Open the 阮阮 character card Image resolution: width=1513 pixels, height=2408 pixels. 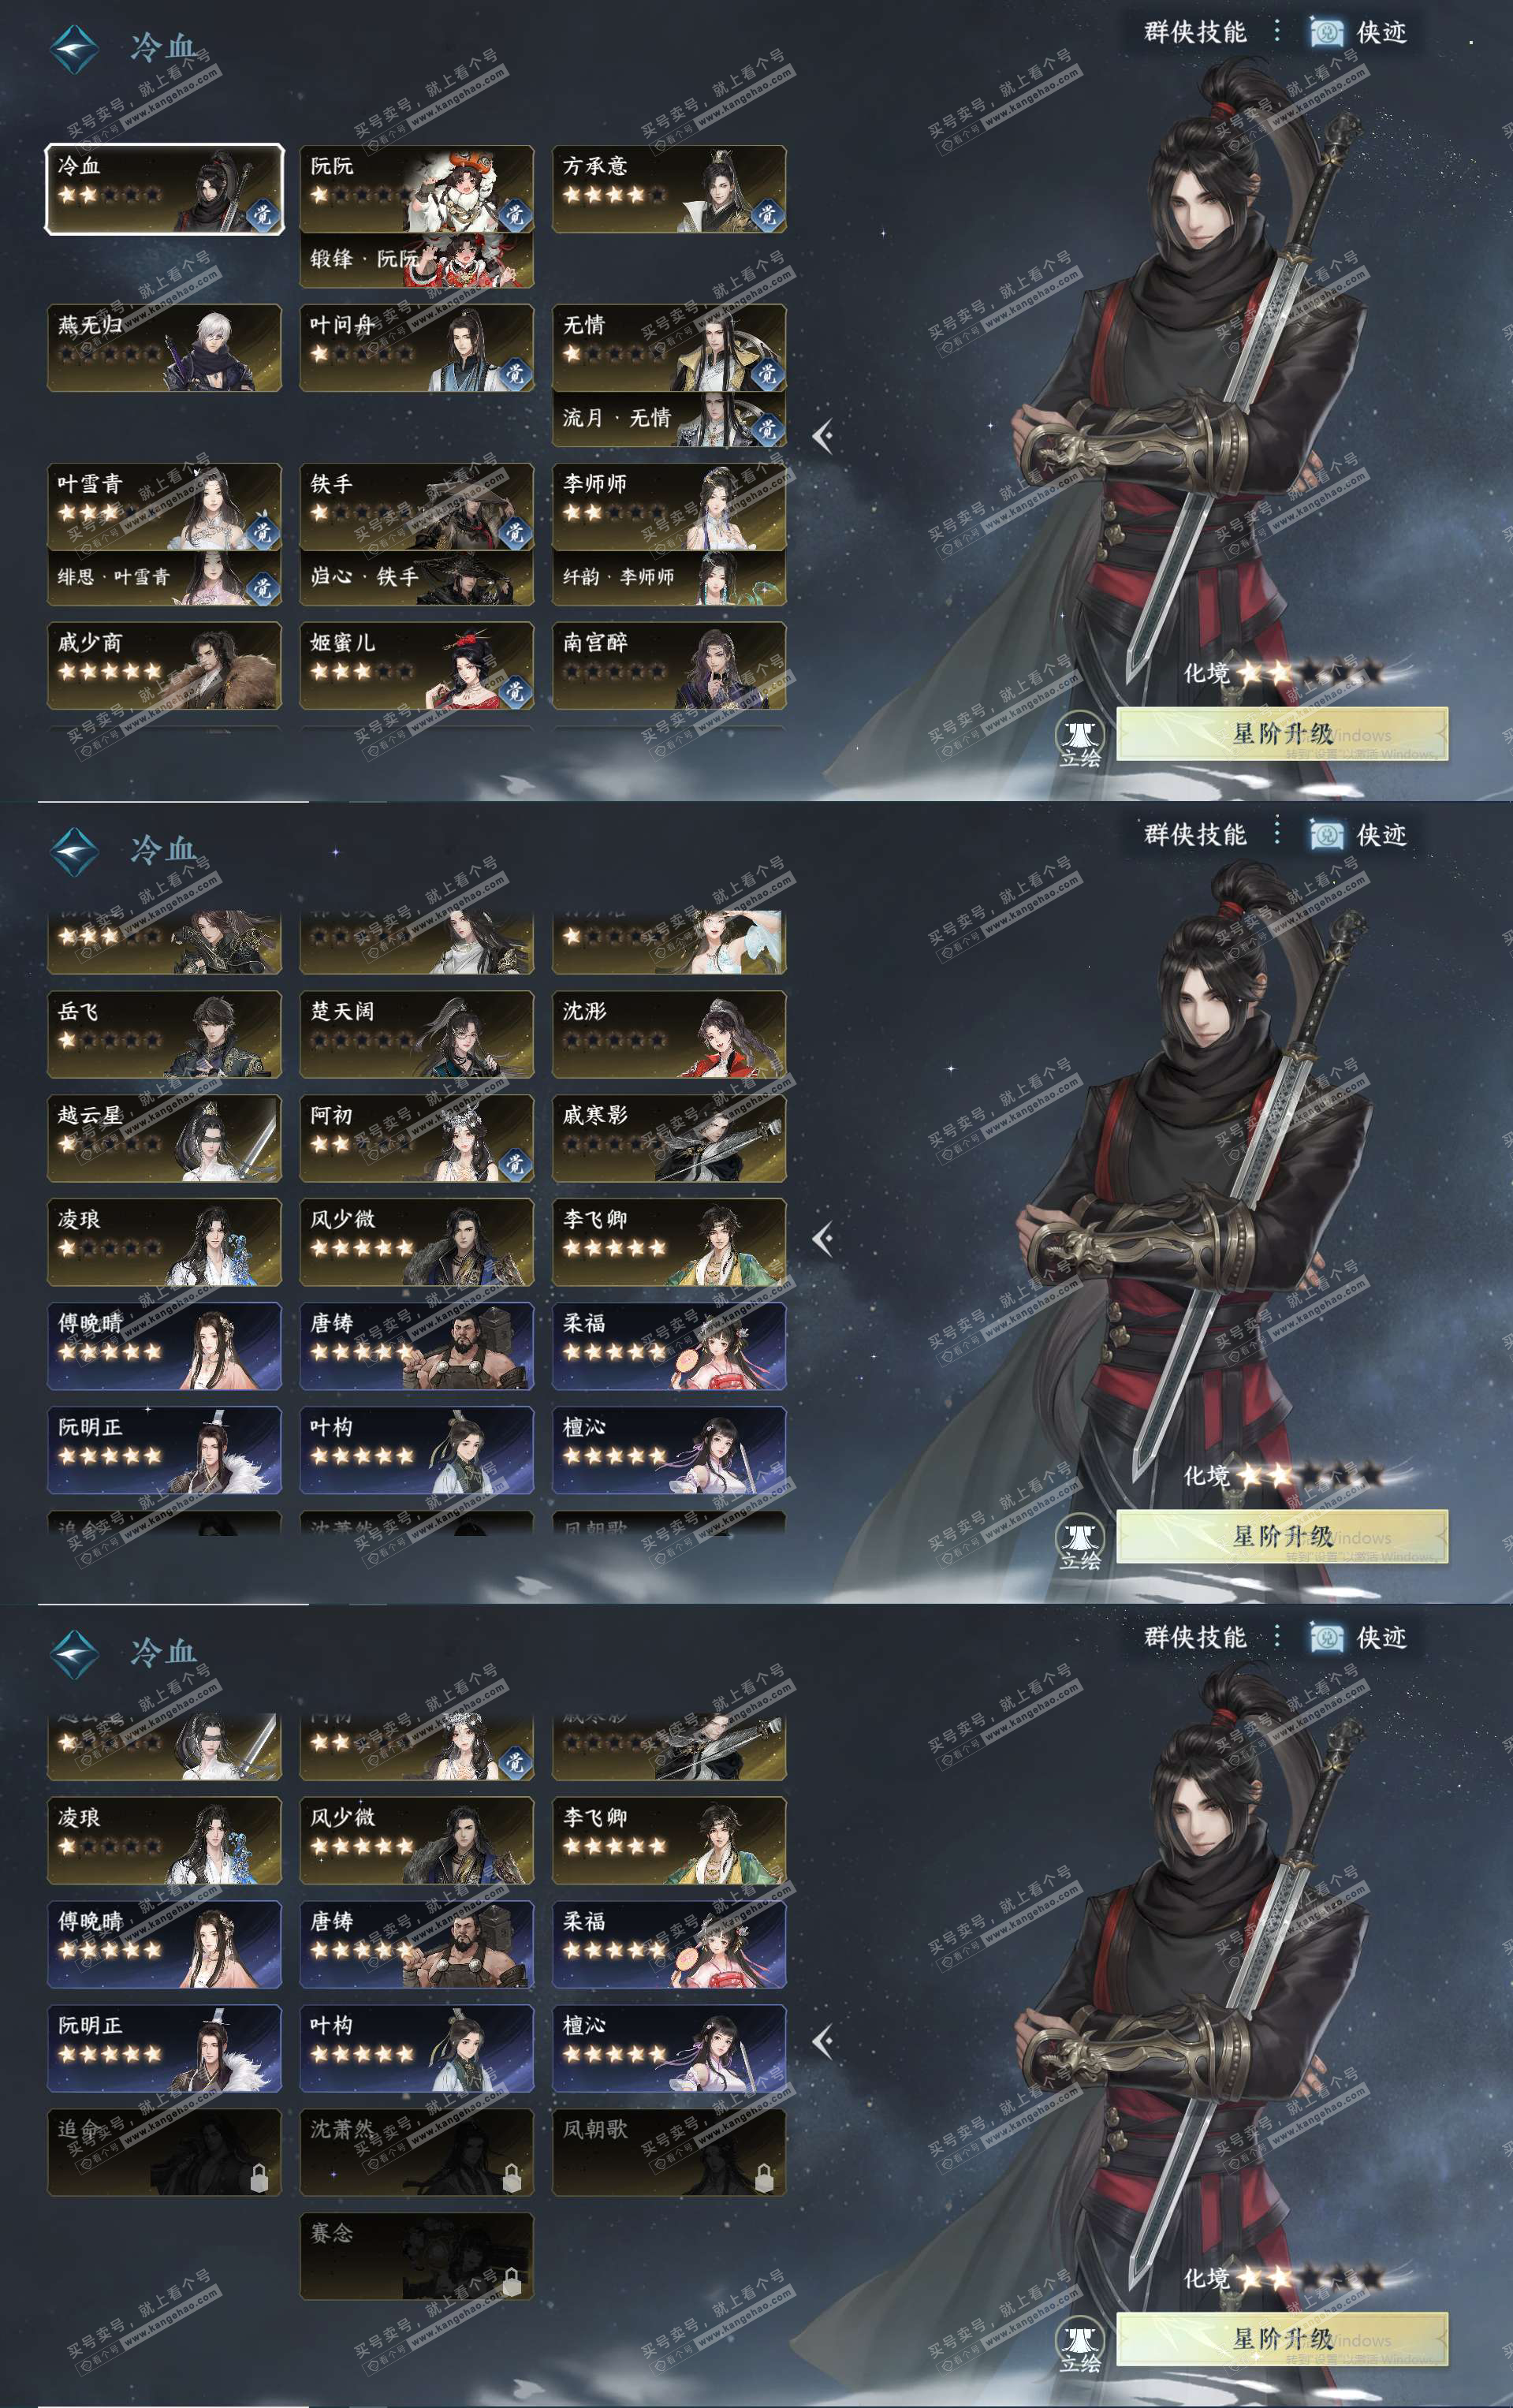coord(417,189)
